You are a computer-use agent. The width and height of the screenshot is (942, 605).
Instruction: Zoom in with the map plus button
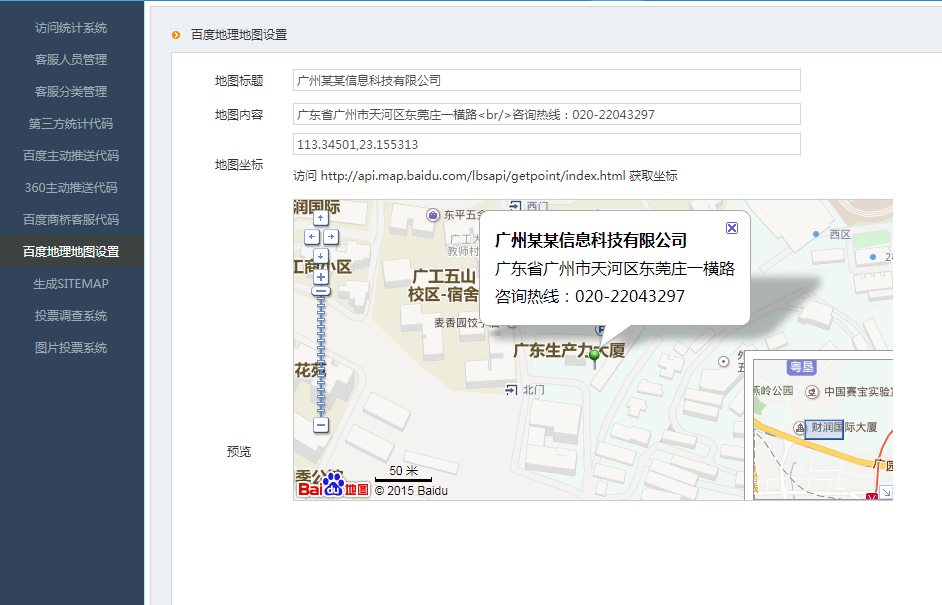[x=321, y=277]
